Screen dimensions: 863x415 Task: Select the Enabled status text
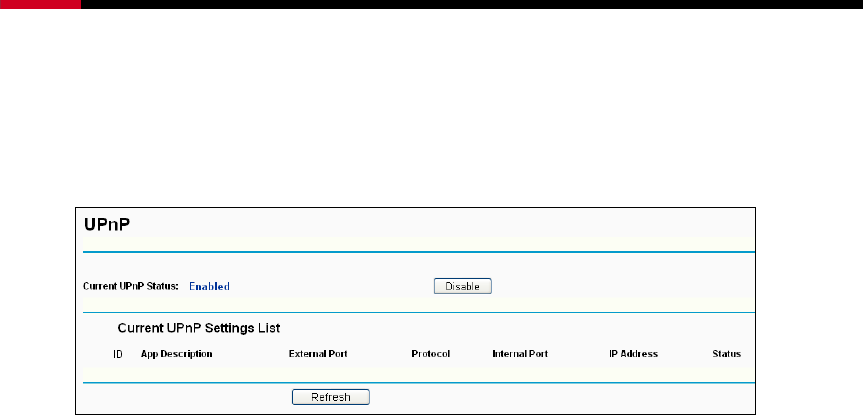pos(209,286)
